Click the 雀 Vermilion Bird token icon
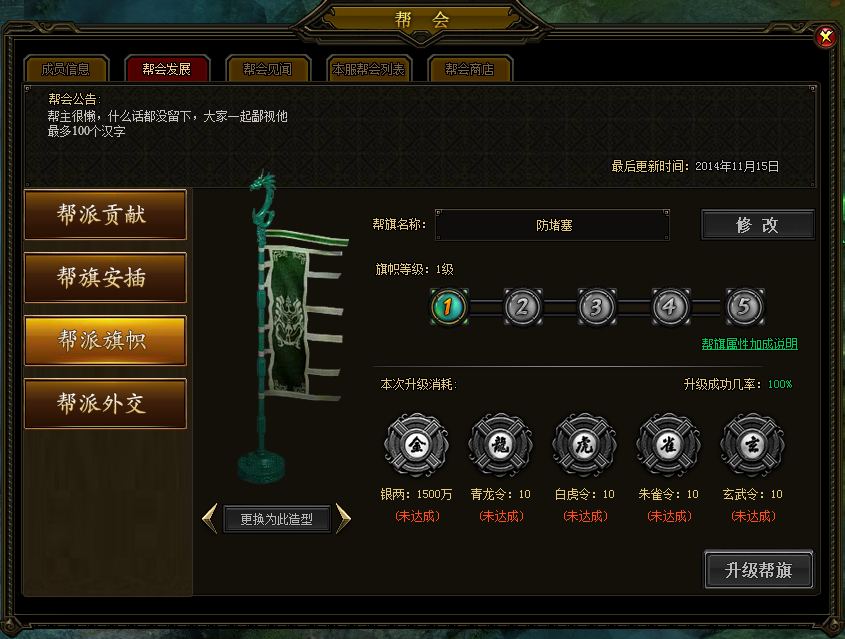The height and width of the screenshot is (639, 845). coord(668,445)
